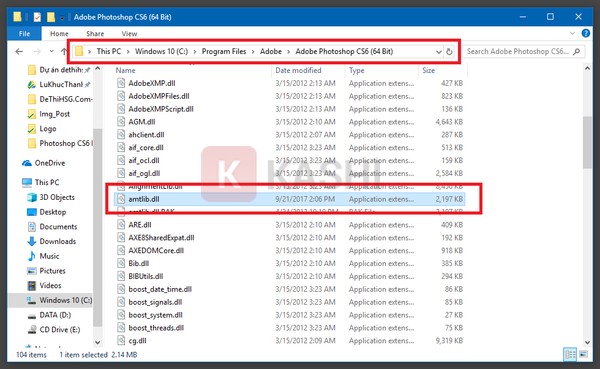Image resolution: width=600 pixels, height=369 pixels.
Task: Open the View ribbon tab
Action: click(x=129, y=34)
